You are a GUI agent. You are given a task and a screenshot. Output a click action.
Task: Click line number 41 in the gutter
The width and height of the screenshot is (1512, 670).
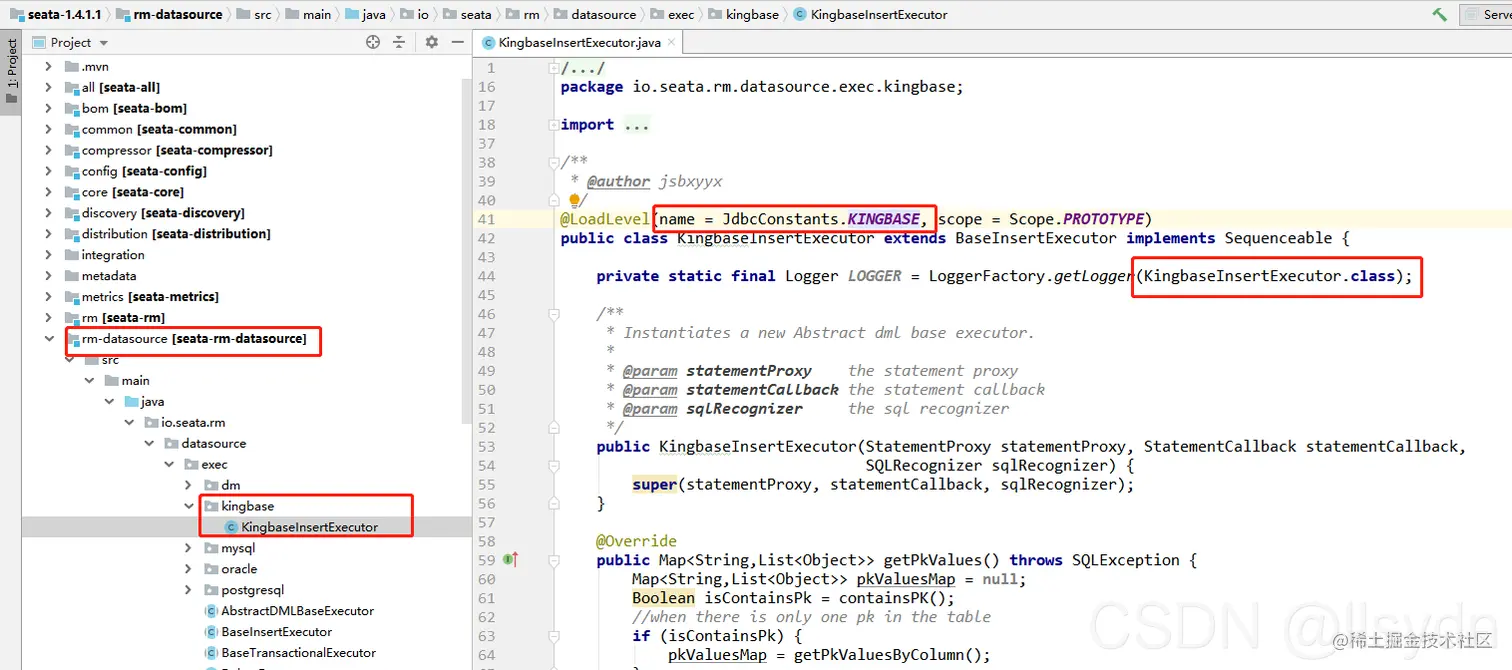click(x=486, y=219)
